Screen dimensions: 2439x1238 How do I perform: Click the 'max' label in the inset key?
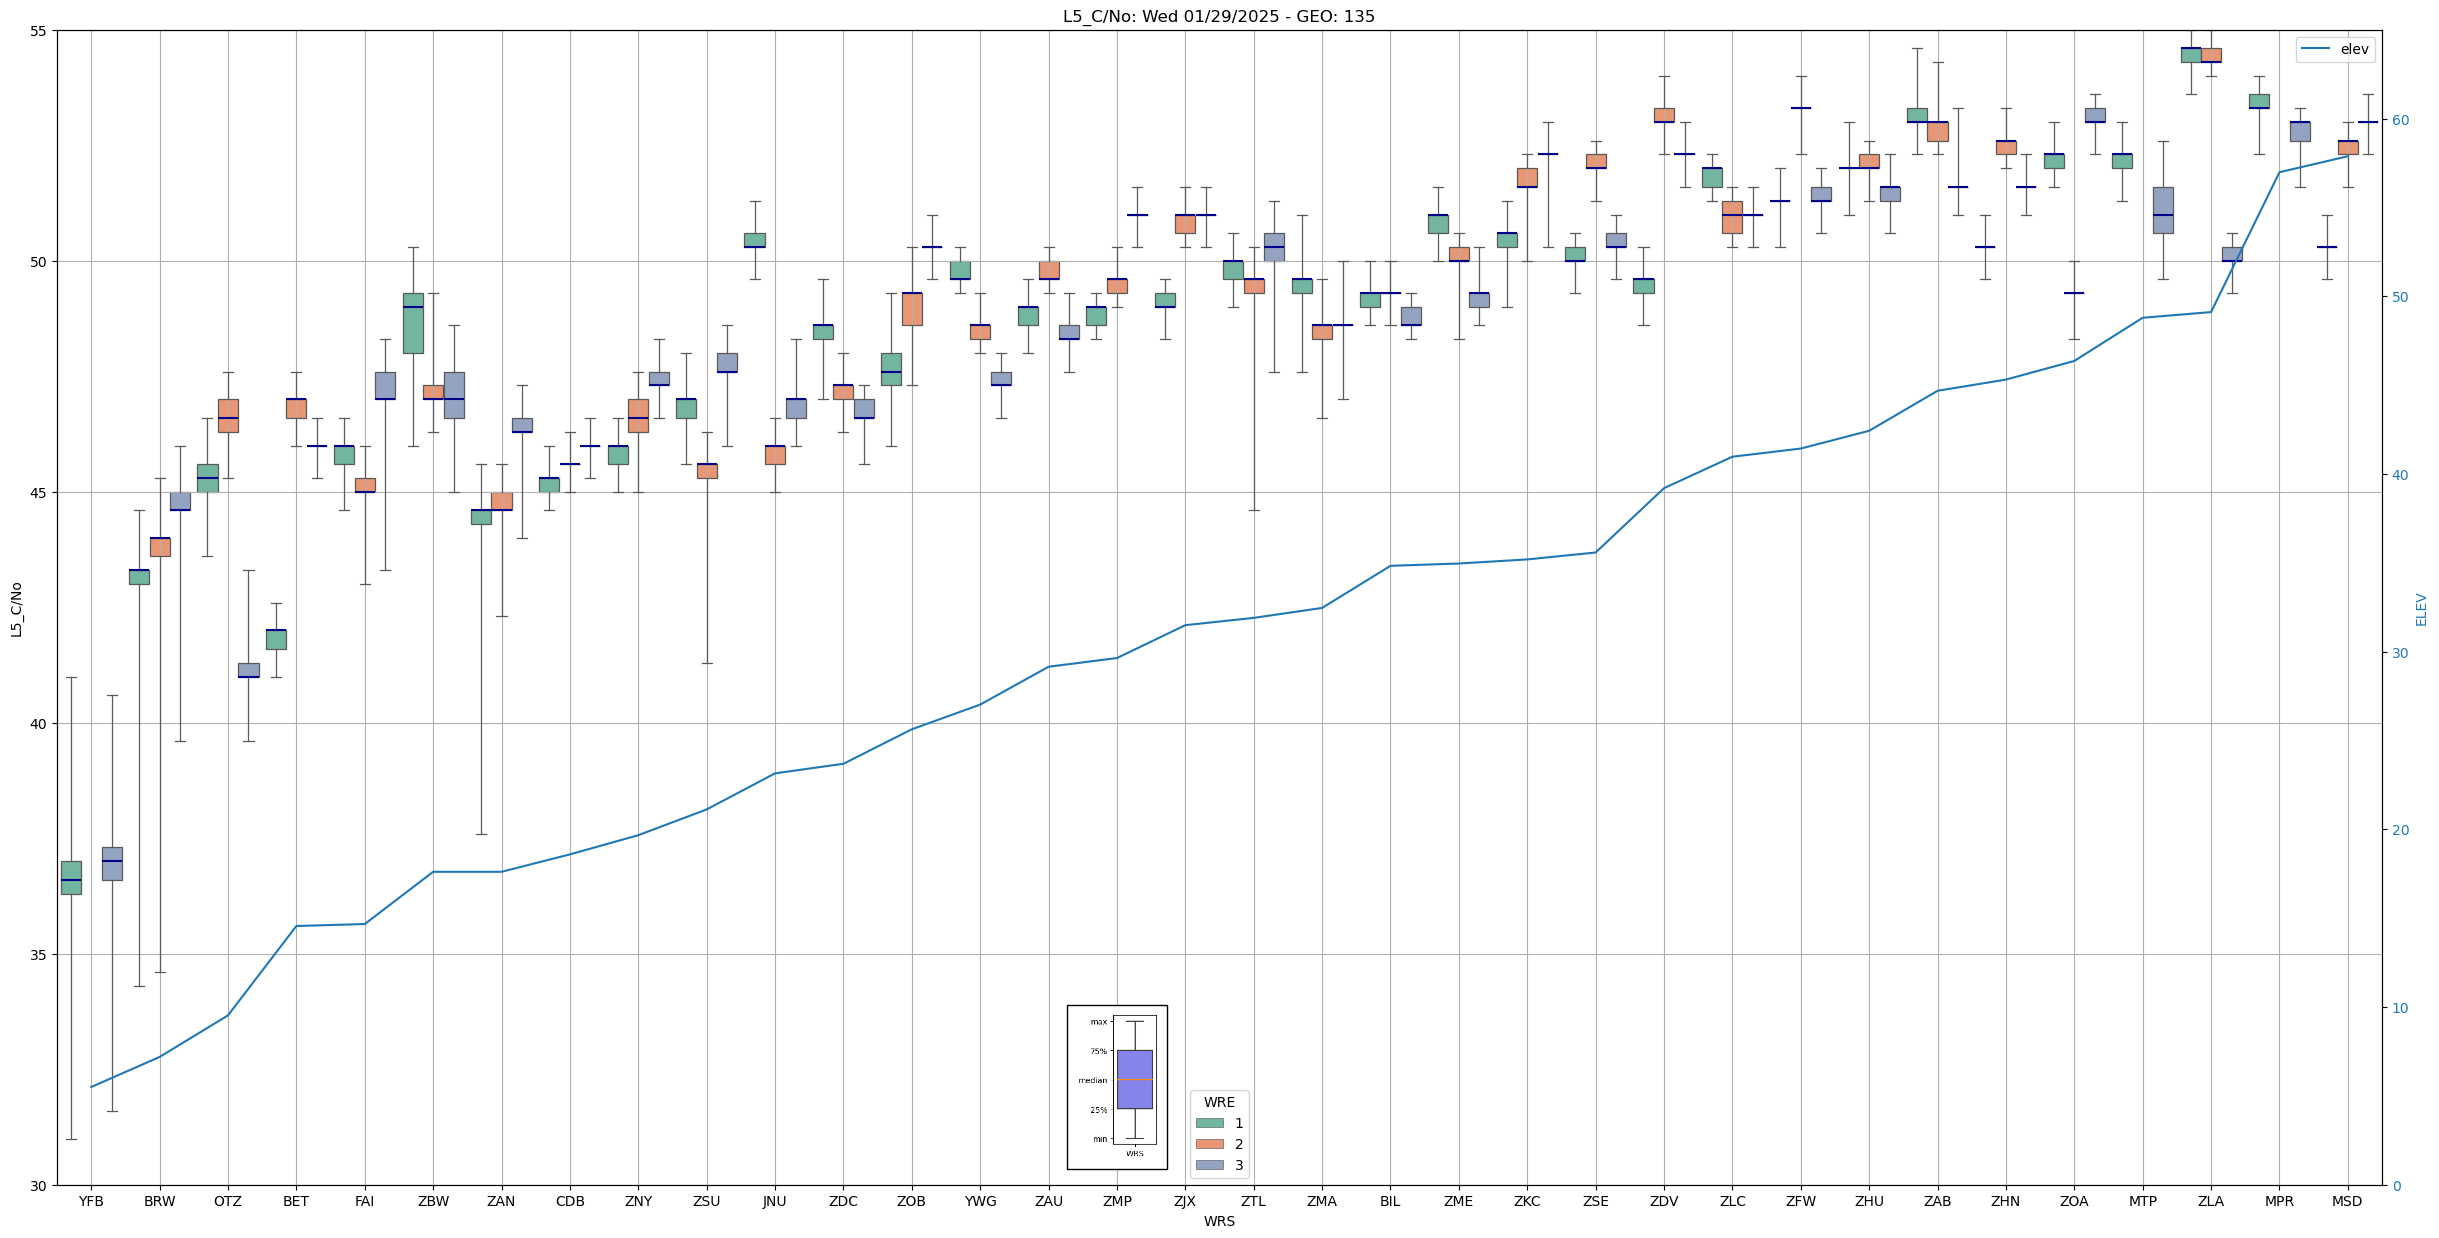click(1098, 1022)
